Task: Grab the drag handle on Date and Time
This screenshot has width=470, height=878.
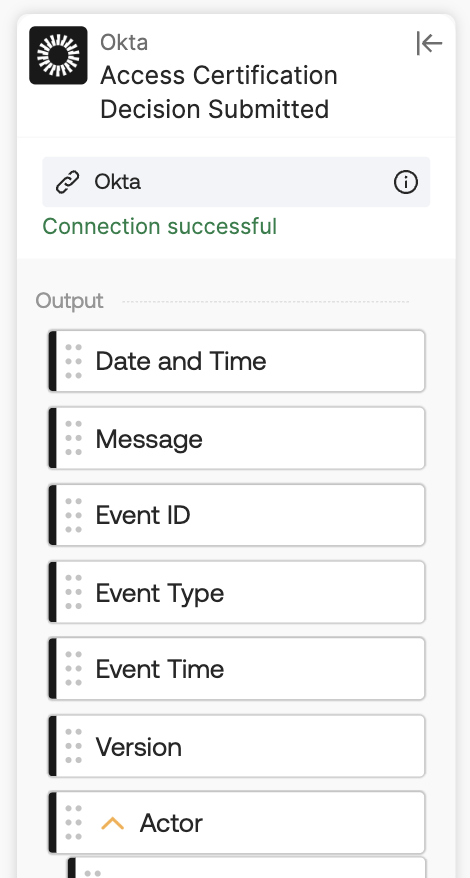Action: [73, 361]
